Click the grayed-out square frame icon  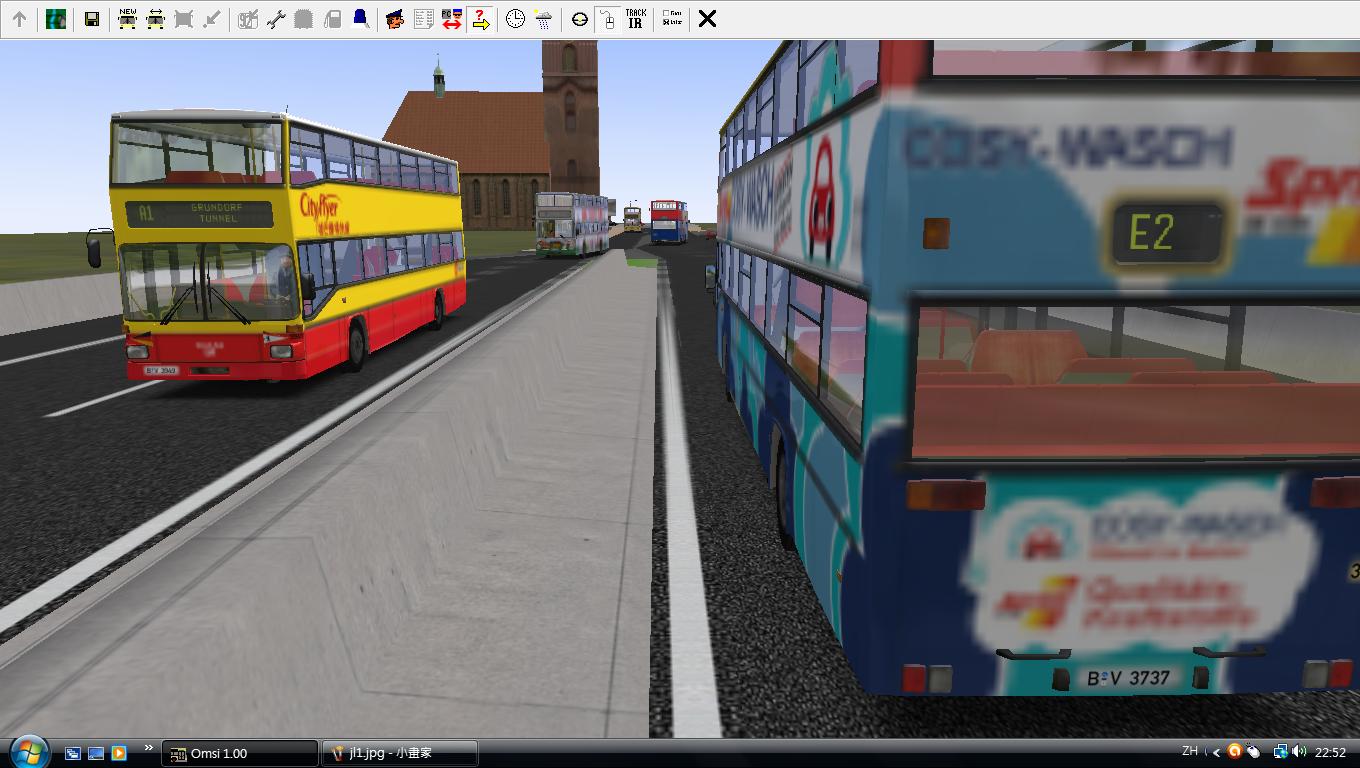click(x=183, y=19)
